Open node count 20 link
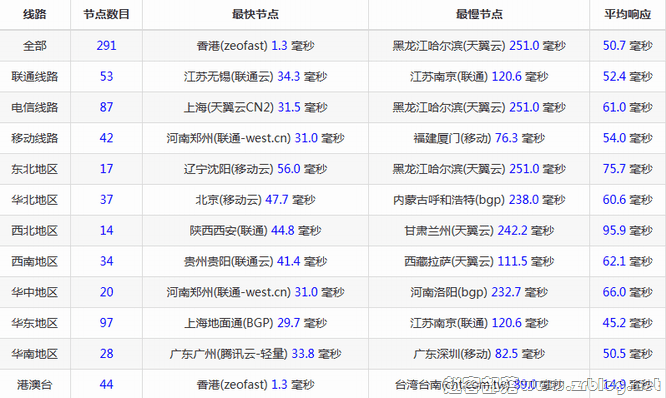666x398 pixels. coord(106,292)
